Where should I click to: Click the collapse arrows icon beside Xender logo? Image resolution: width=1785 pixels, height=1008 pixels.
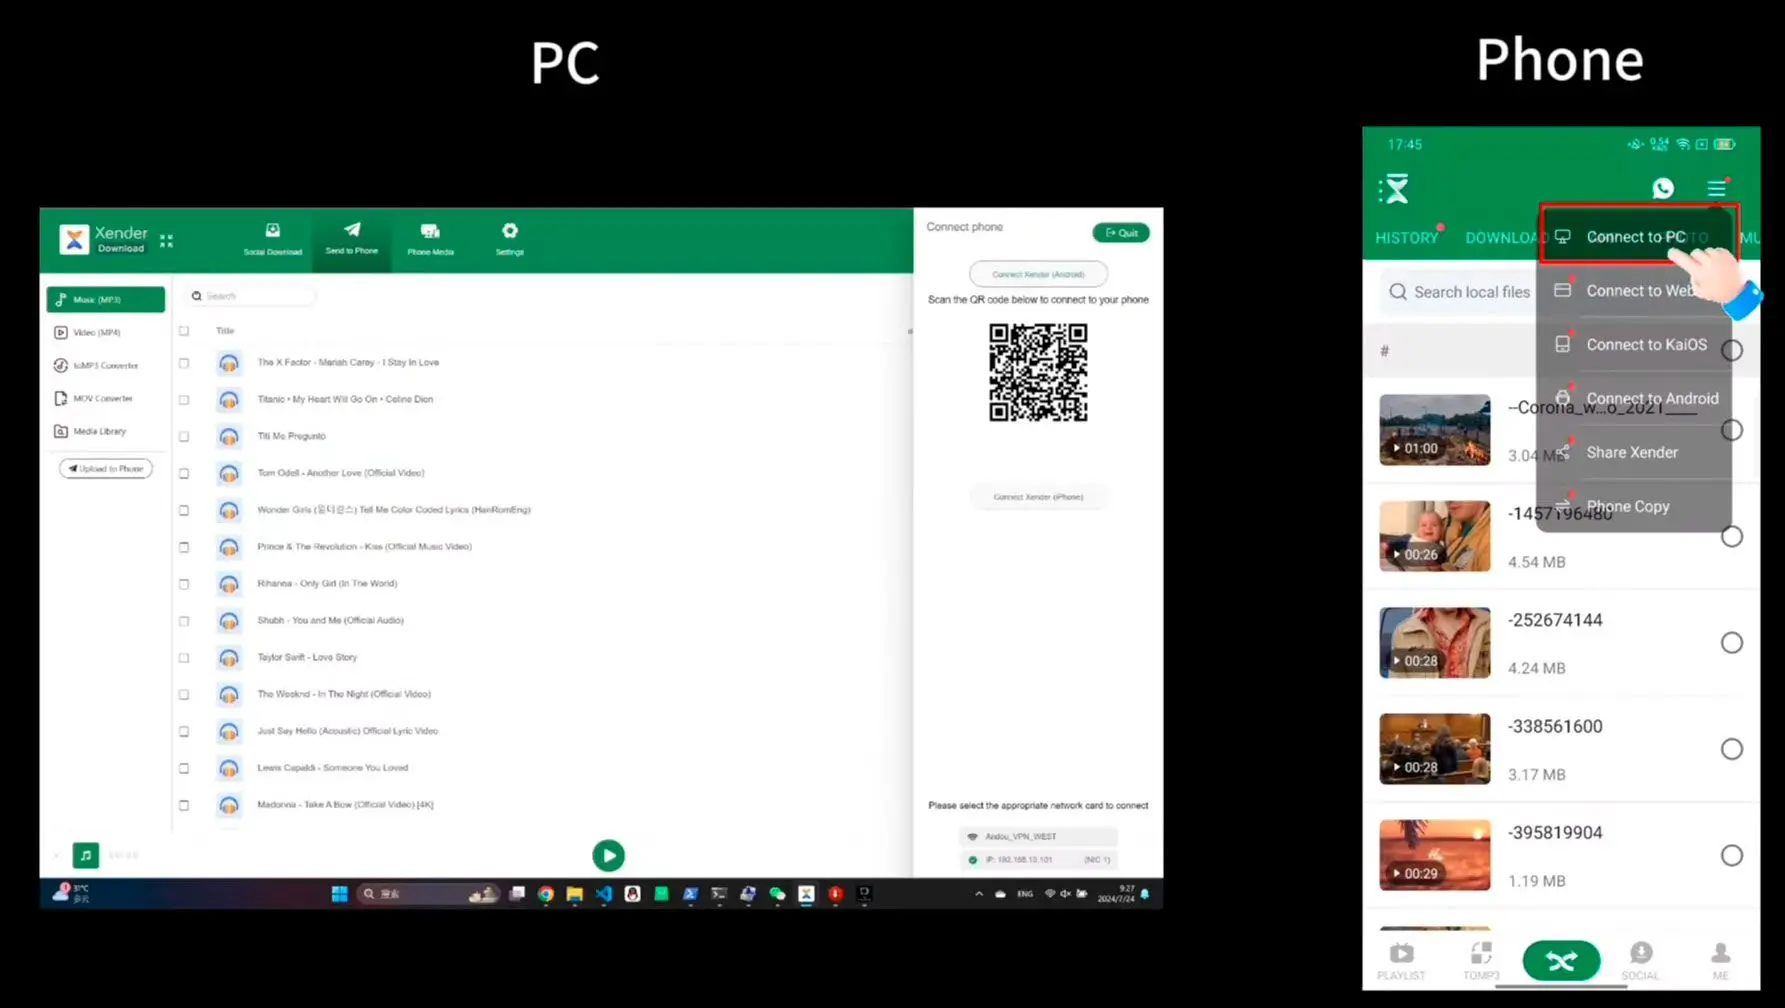[x=166, y=240]
